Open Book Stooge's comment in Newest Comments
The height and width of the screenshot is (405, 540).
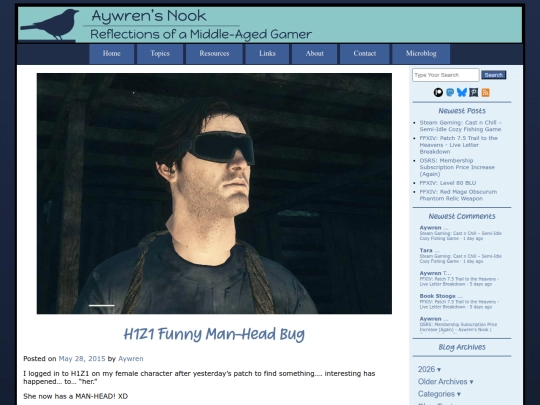tap(460, 301)
